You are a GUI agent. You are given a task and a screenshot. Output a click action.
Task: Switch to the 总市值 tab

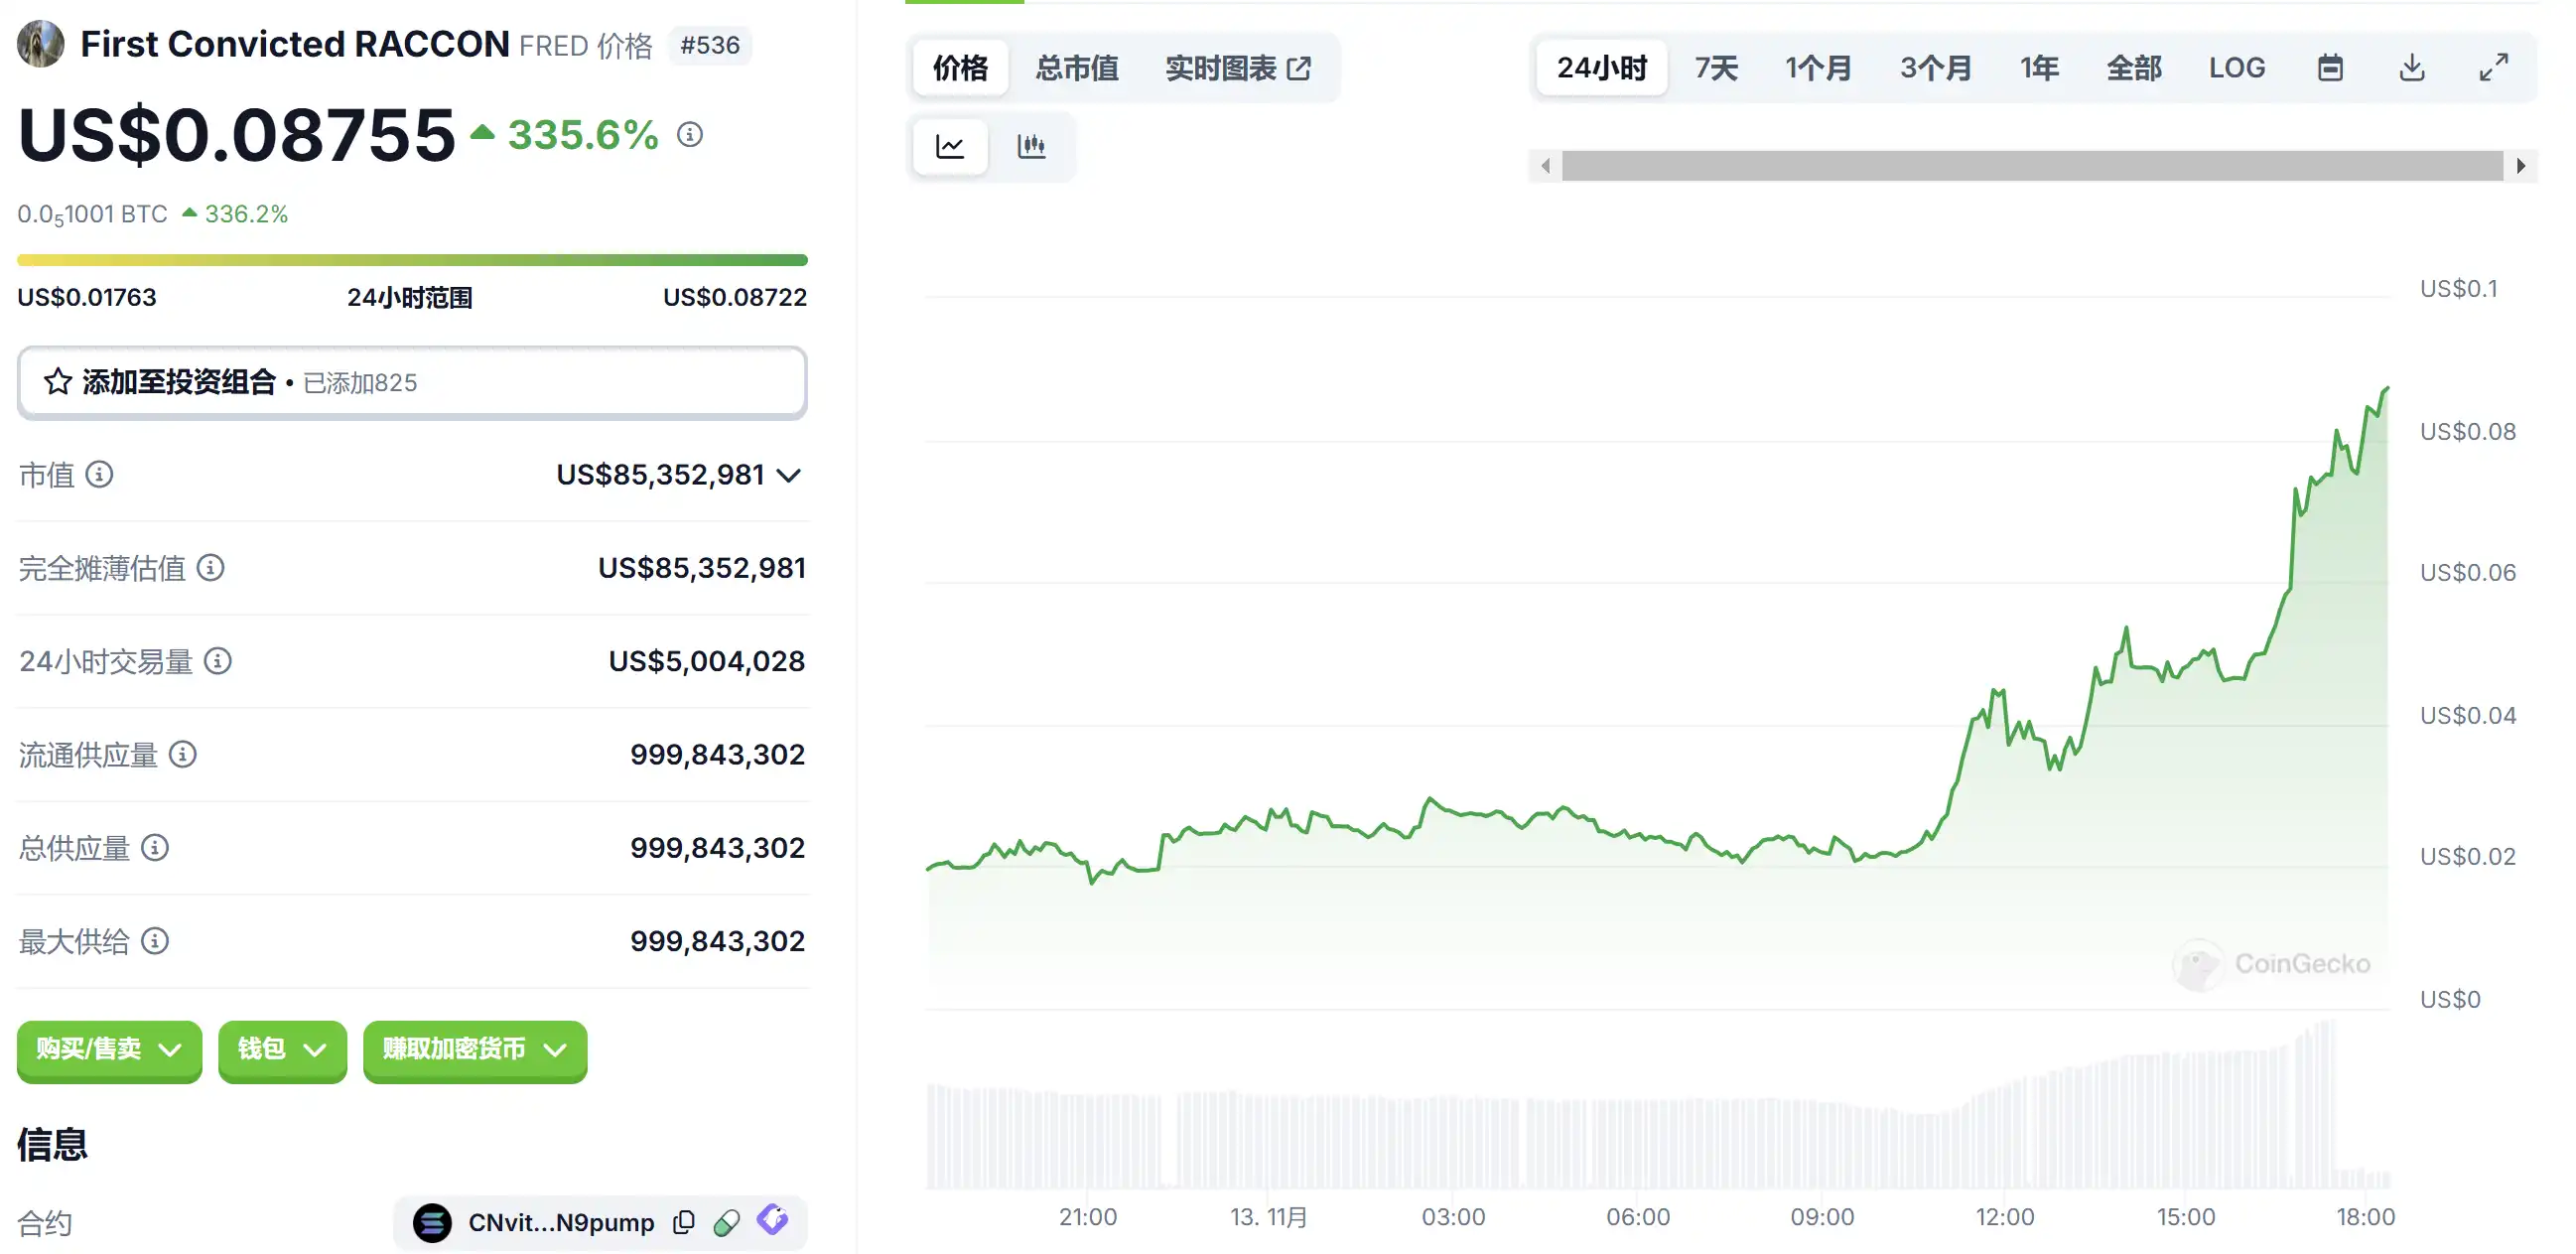(x=1076, y=68)
